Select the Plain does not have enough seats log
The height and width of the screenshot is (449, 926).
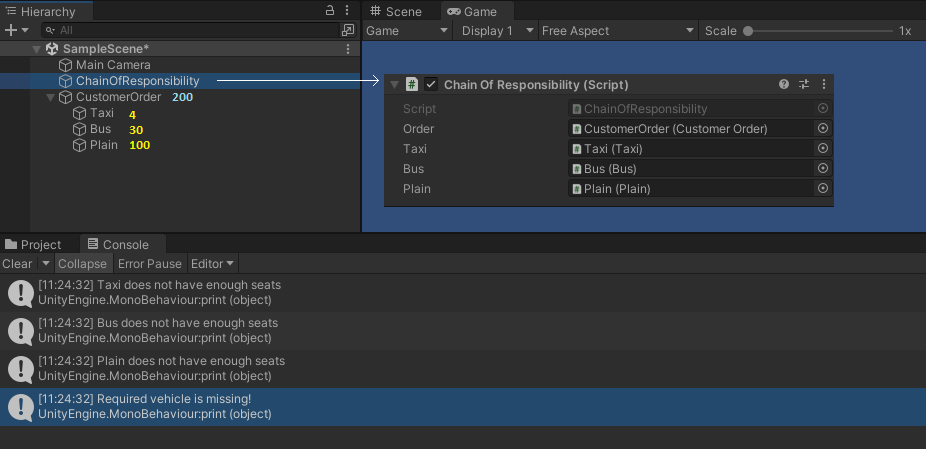click(463, 369)
